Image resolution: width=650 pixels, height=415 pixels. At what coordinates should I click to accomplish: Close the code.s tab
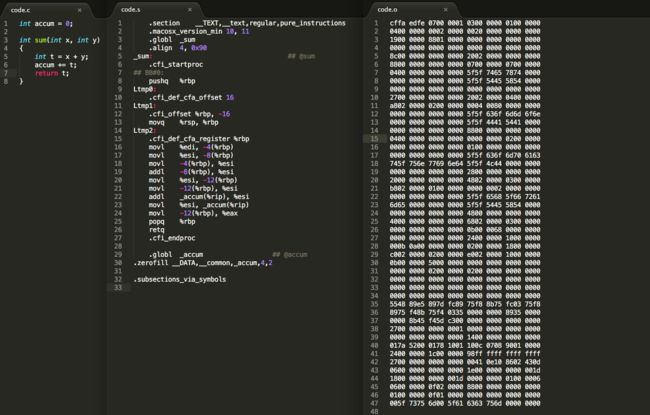(x=190, y=10)
